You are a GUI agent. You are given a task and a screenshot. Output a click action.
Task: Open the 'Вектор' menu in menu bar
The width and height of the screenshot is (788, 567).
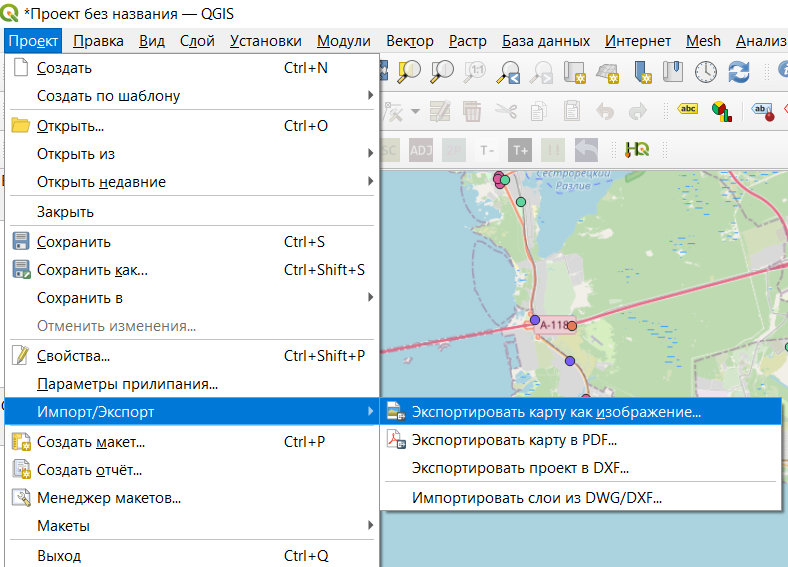[410, 41]
